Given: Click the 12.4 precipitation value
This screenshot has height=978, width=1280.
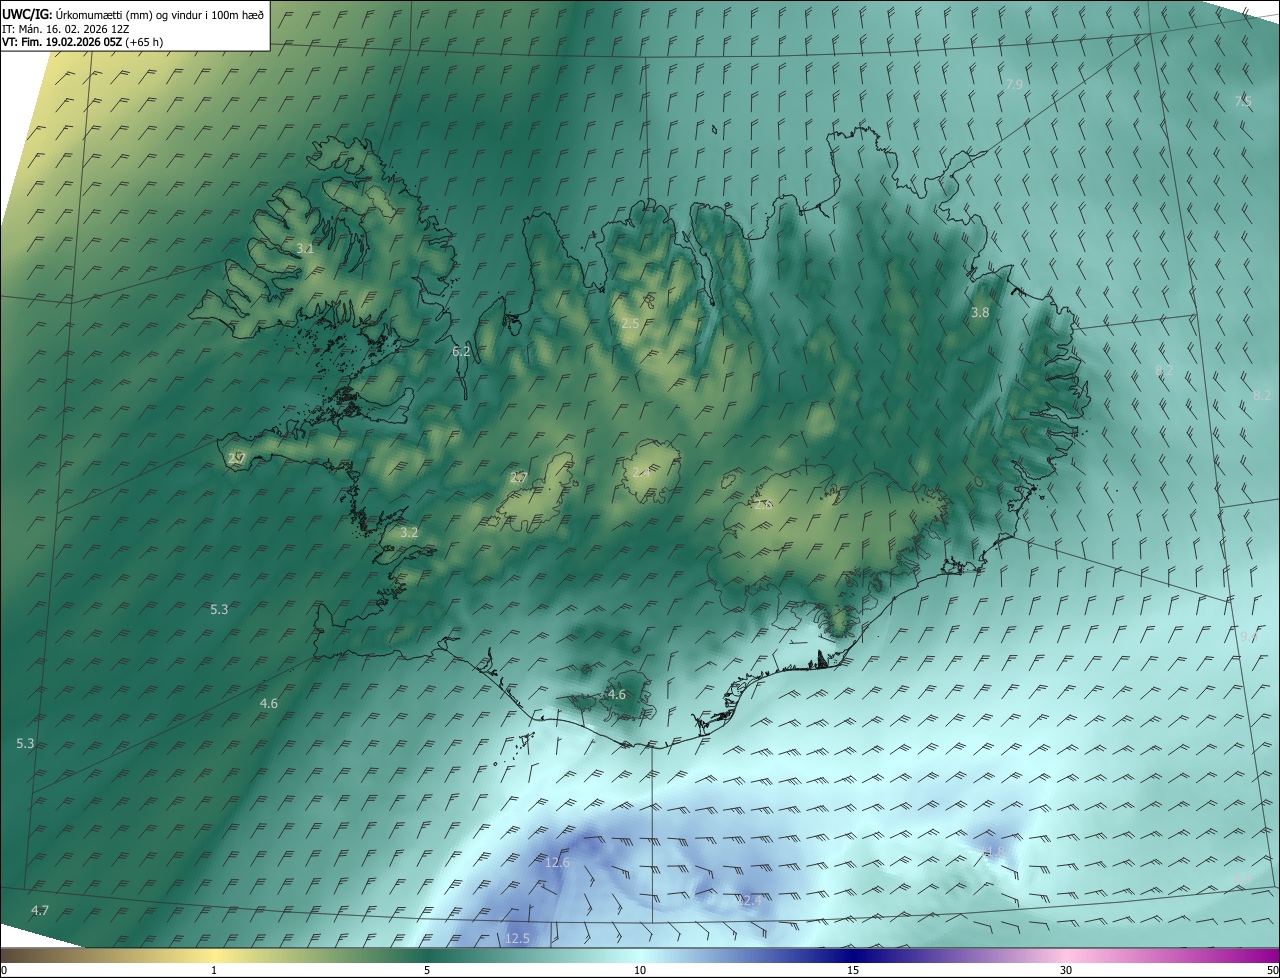Looking at the screenshot, I should (750, 901).
